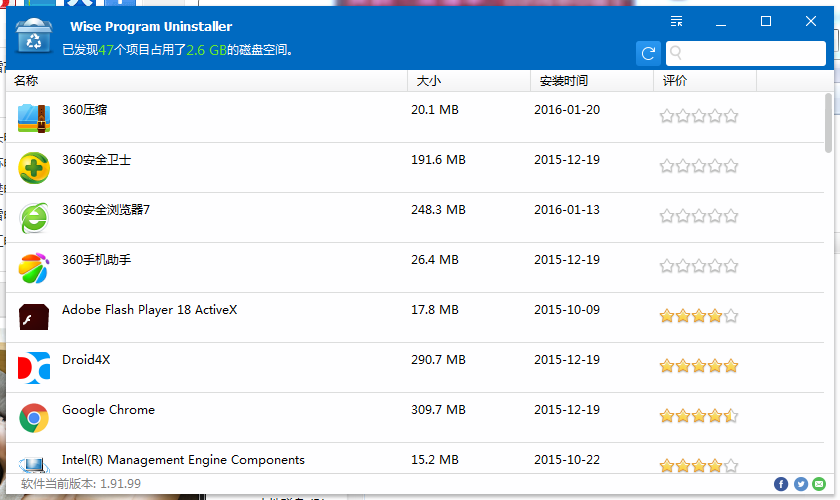The image size is (840, 500).
Task: Click the 360安全浏览器7 name text
Action: pyautogui.click(x=106, y=210)
